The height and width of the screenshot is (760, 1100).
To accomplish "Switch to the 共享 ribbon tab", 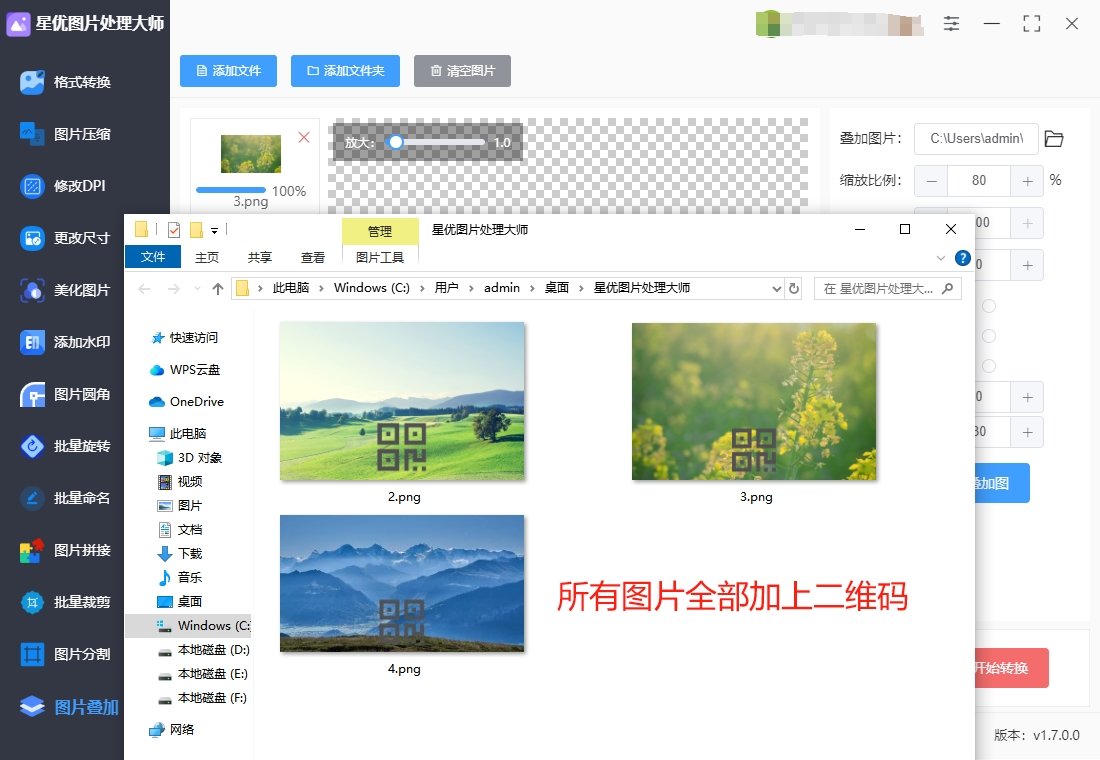I will click(x=260, y=258).
